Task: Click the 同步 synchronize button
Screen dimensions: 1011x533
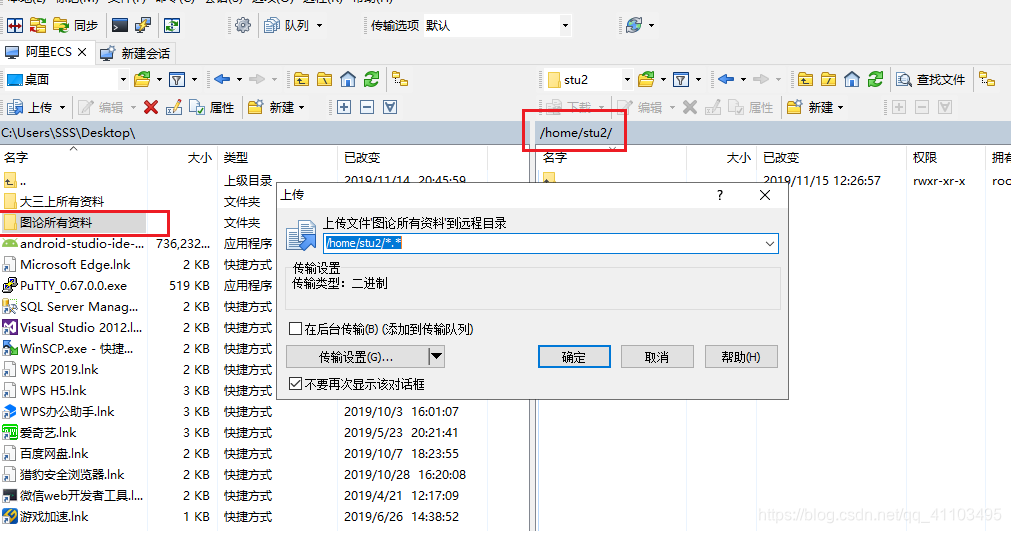Action: point(75,26)
